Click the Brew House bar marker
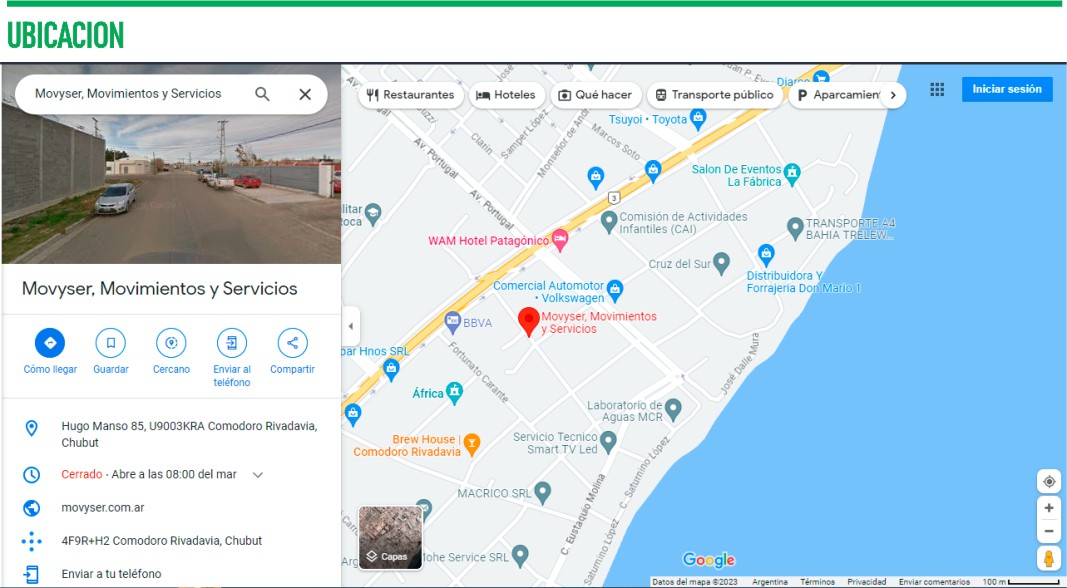This screenshot has height=588, width=1067. 472,444
